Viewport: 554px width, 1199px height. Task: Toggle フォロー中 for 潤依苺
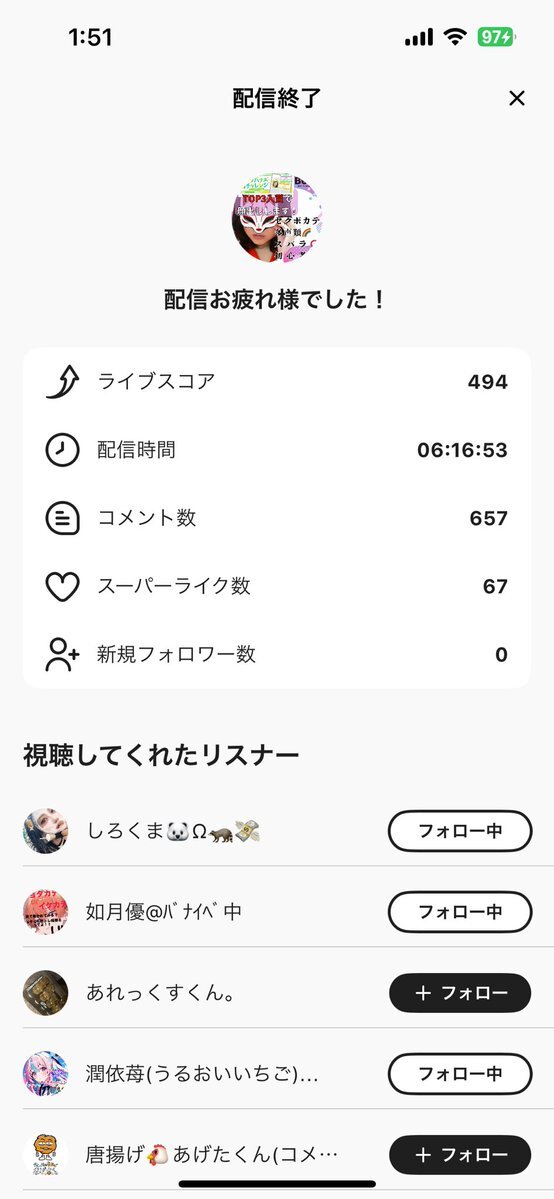(x=460, y=1074)
